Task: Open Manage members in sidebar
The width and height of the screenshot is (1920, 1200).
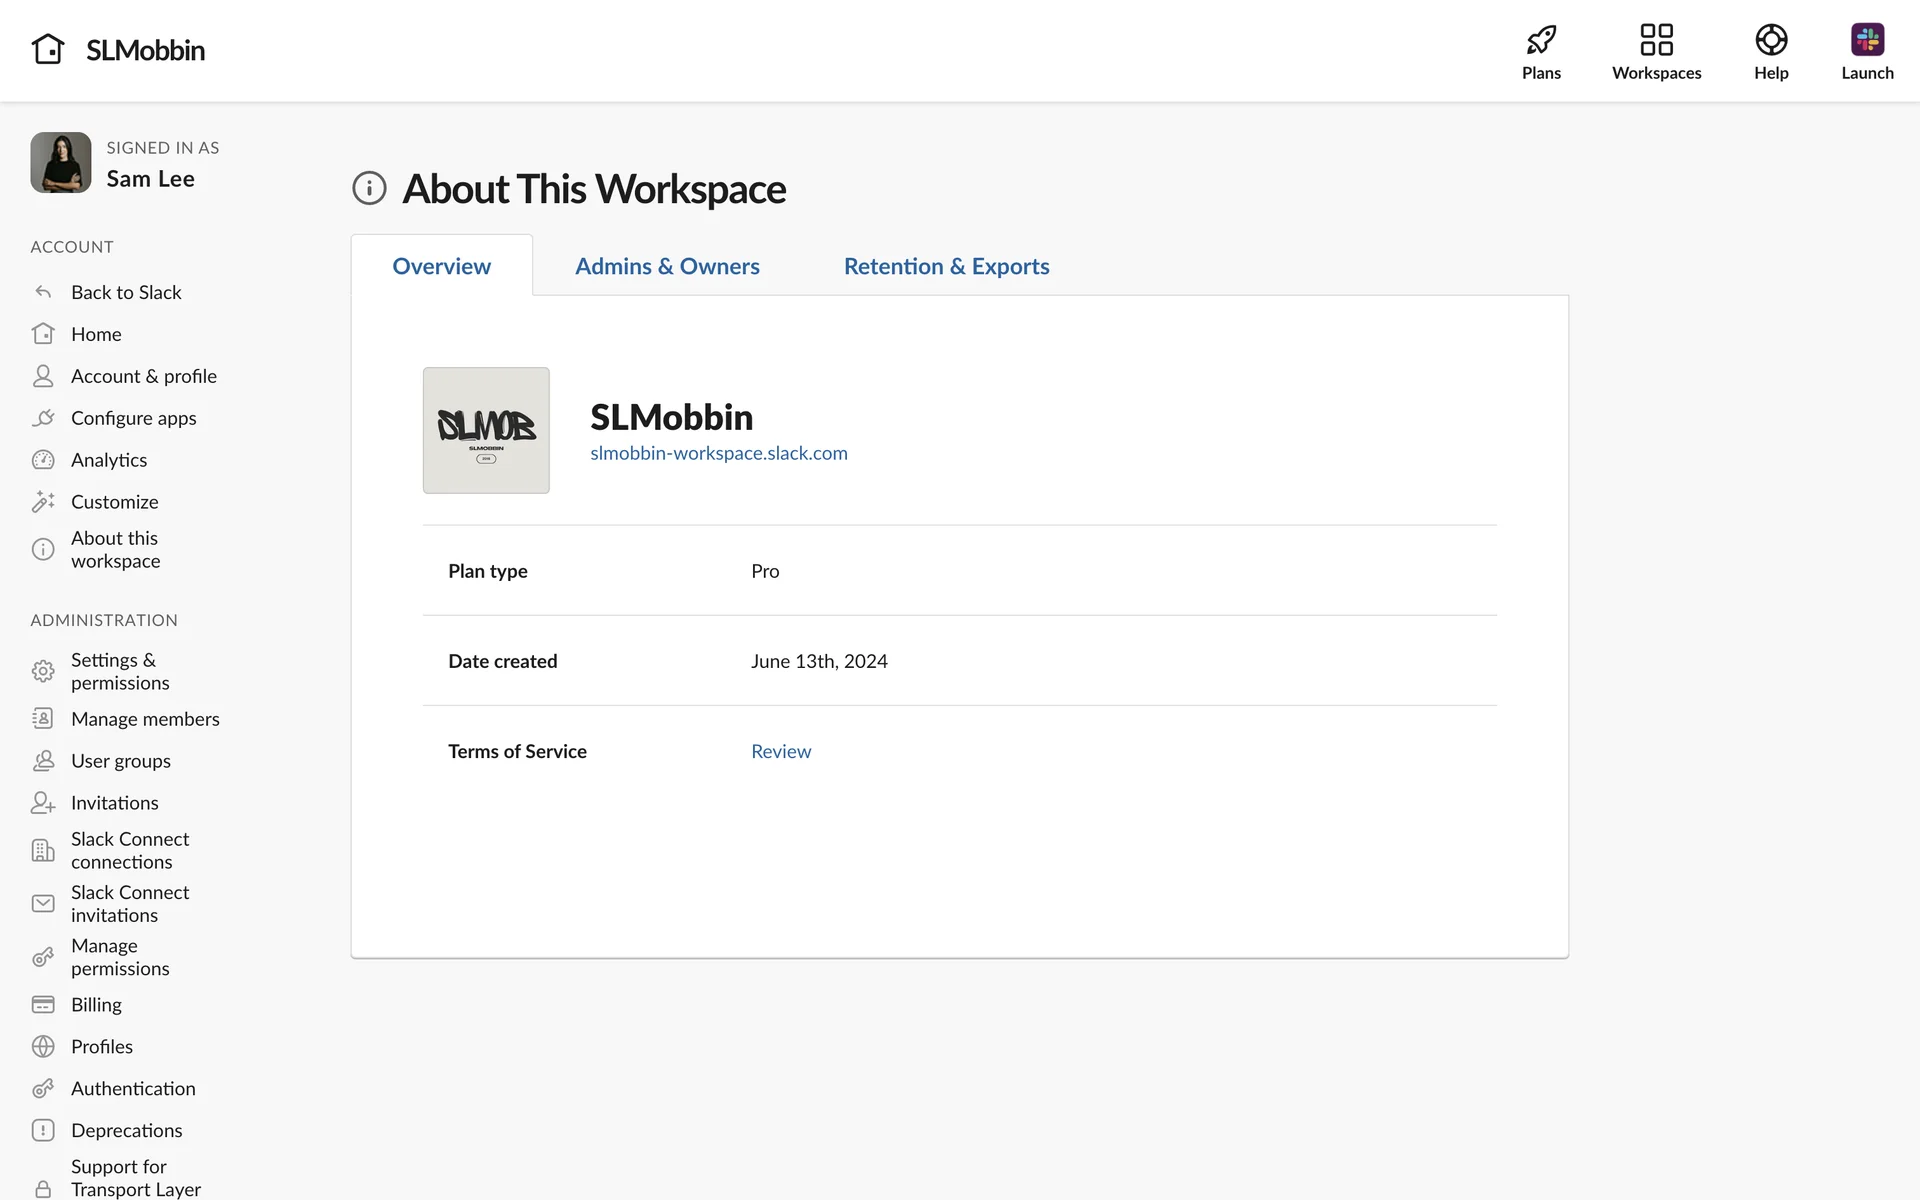Action: [x=145, y=719]
